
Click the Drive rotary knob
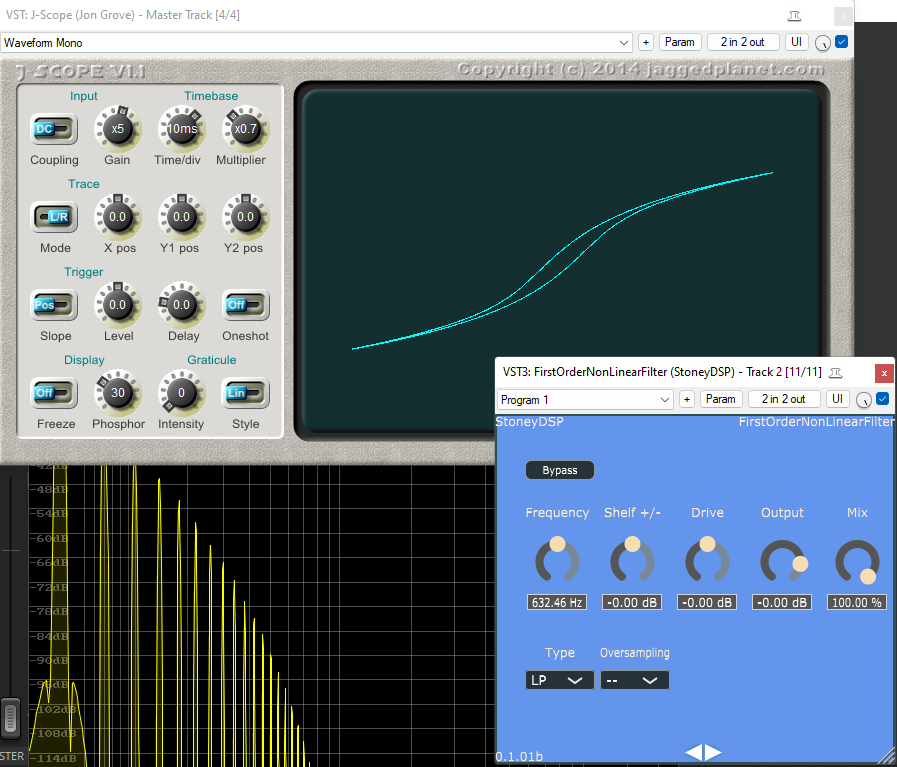click(707, 560)
